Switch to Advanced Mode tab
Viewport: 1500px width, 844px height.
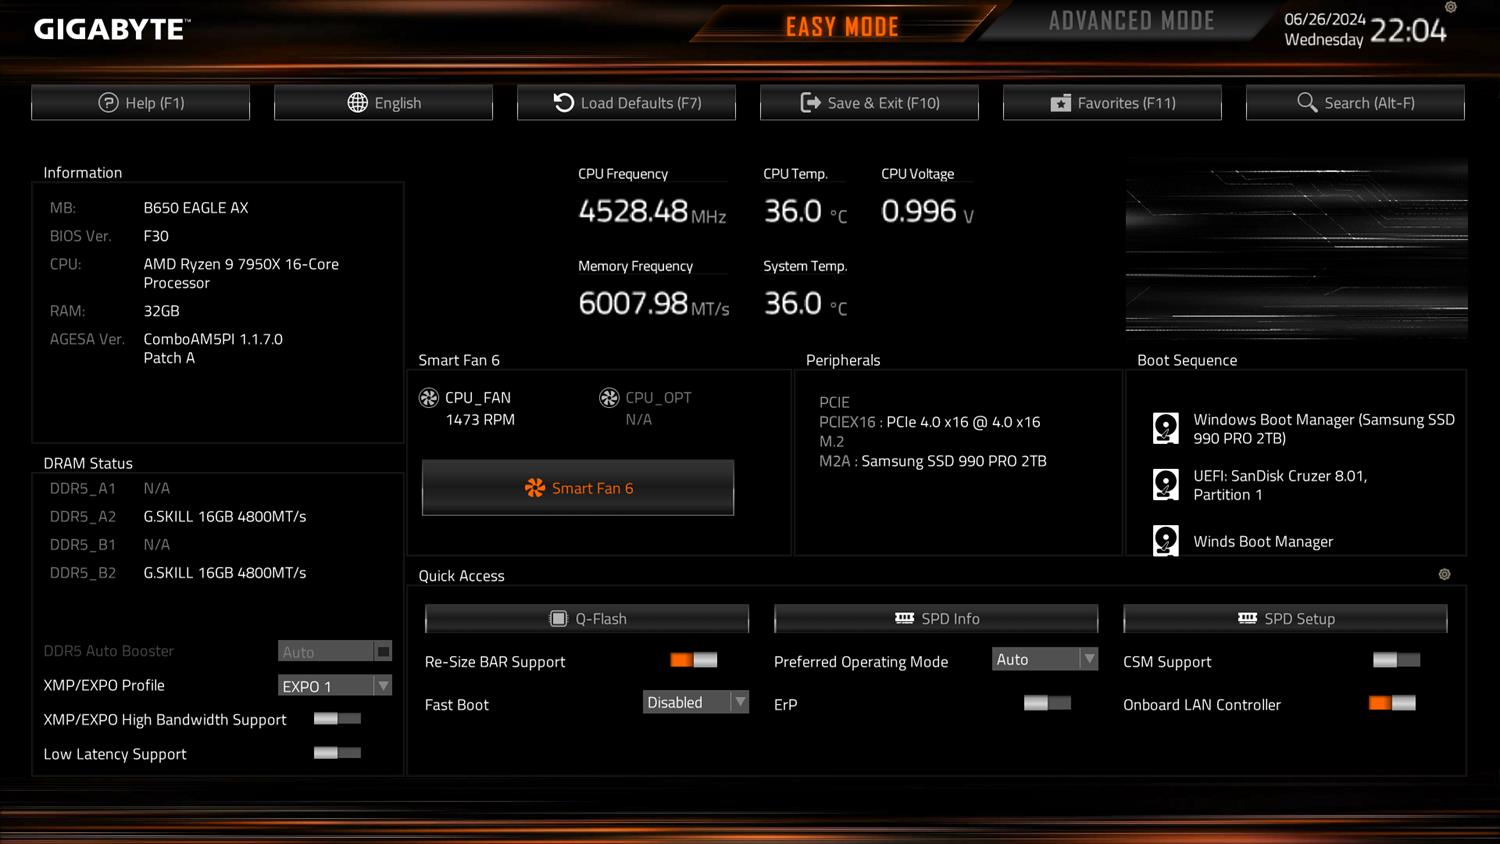click(x=1131, y=22)
